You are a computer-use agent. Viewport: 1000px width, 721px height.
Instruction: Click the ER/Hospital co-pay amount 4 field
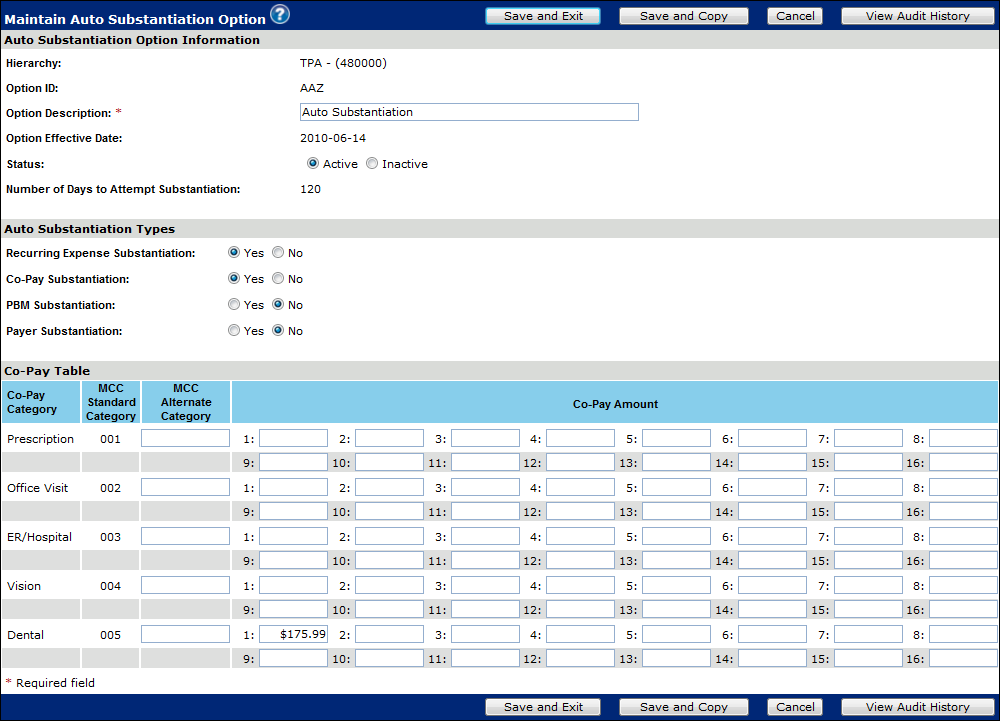pos(580,536)
